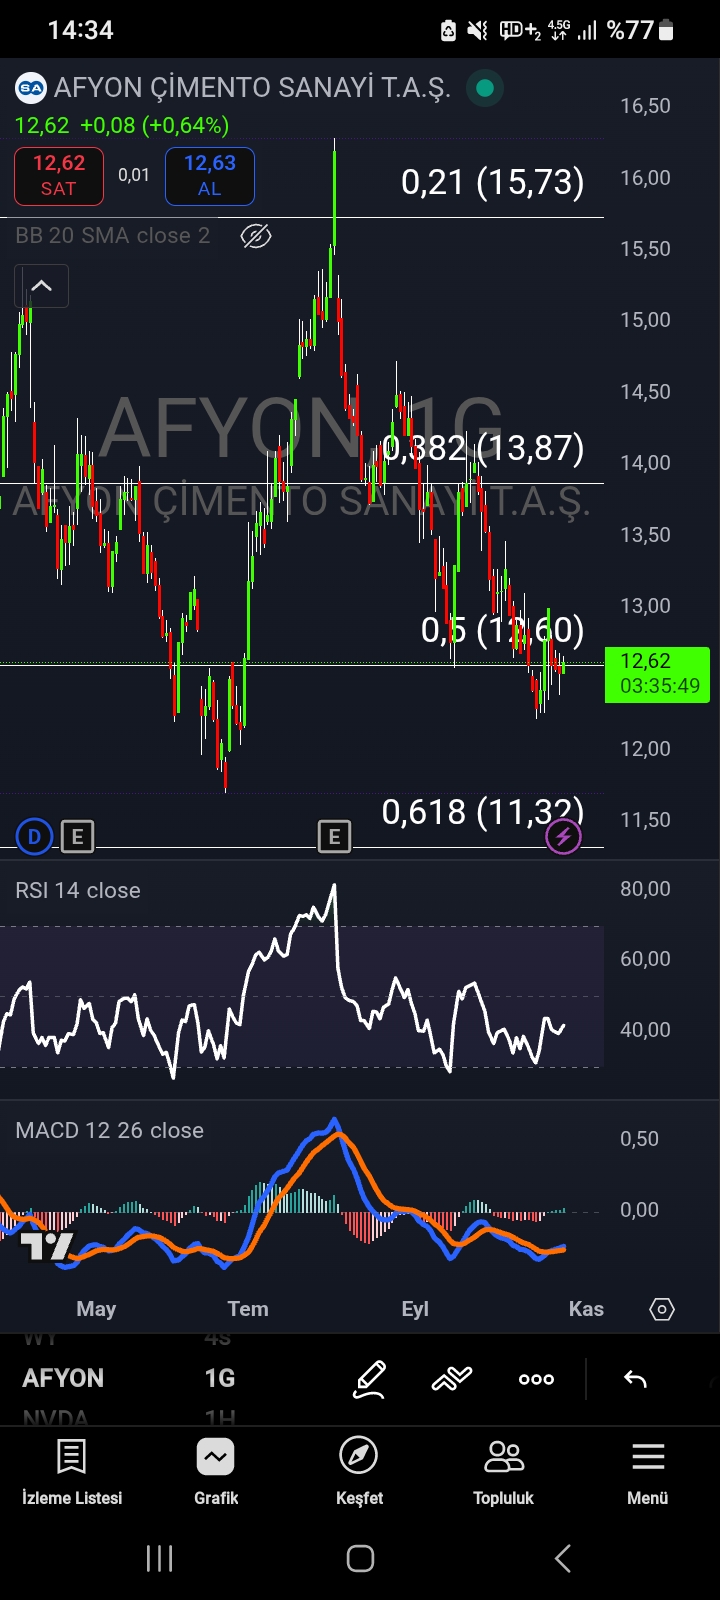Image resolution: width=720 pixels, height=1600 pixels.
Task: Open the AFYON symbol picker
Action: point(63,1378)
